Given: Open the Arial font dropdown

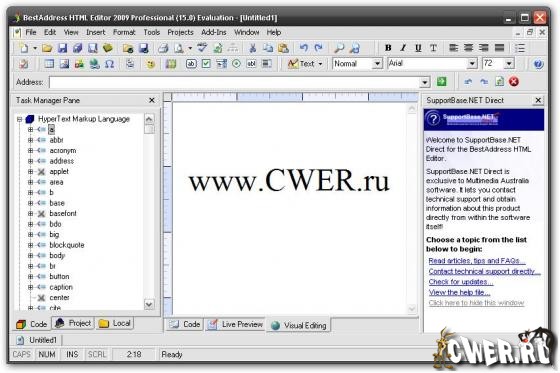Looking at the screenshot, I should click(x=472, y=64).
